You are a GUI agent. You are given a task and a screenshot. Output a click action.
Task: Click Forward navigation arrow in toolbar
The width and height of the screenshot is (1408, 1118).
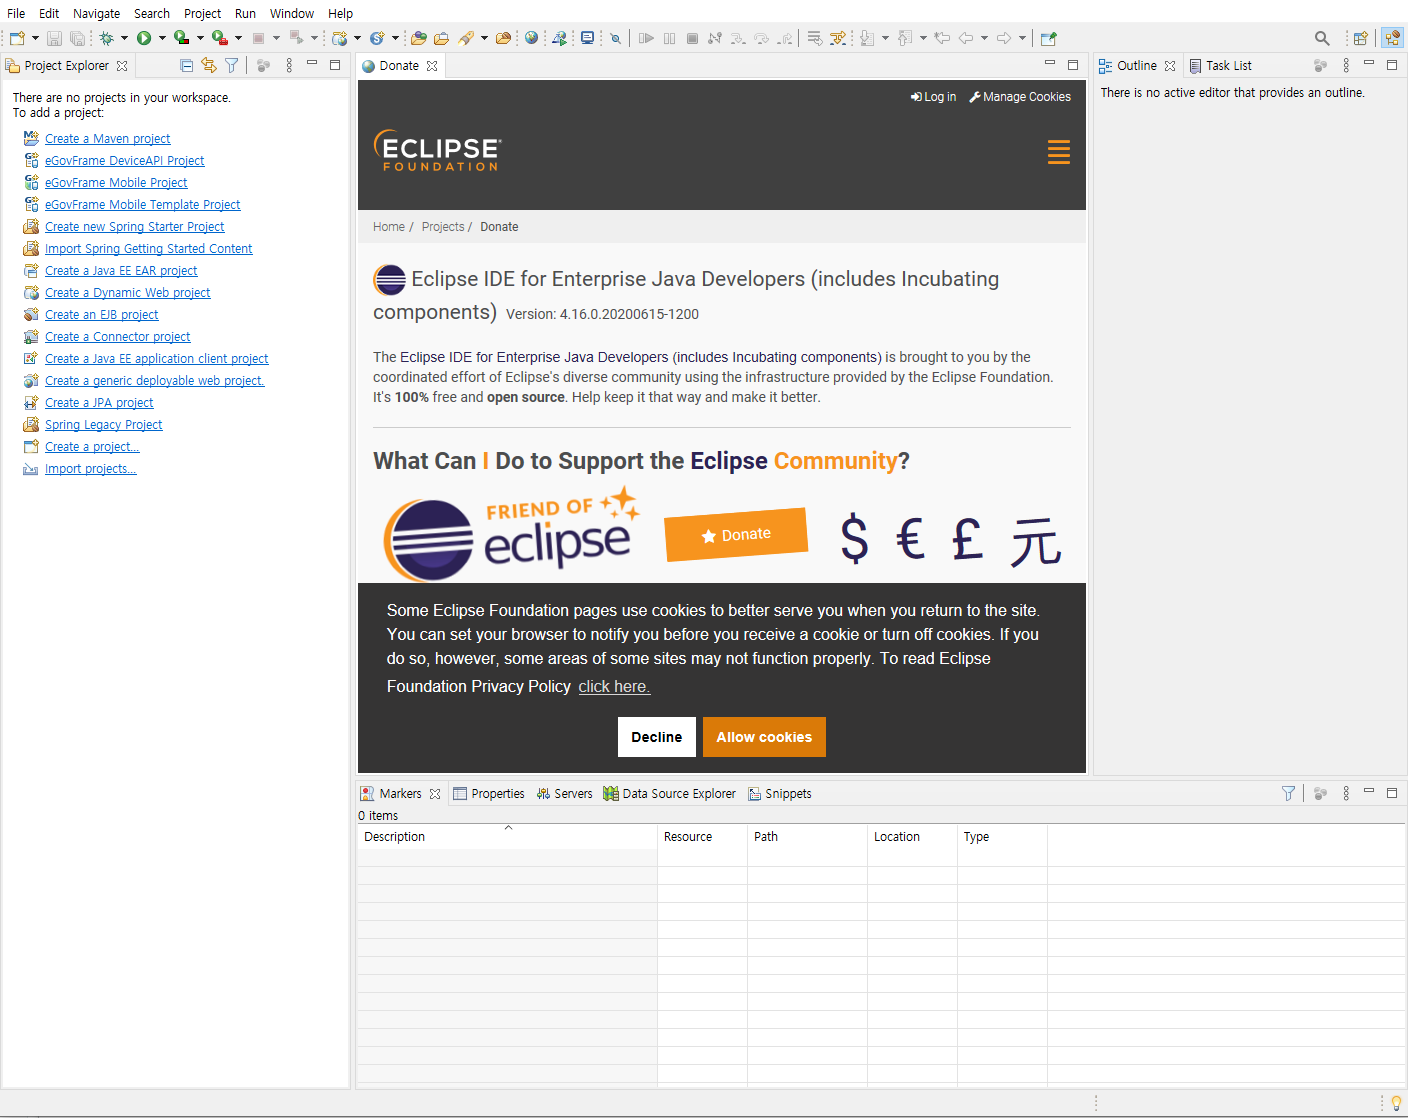(x=1004, y=38)
